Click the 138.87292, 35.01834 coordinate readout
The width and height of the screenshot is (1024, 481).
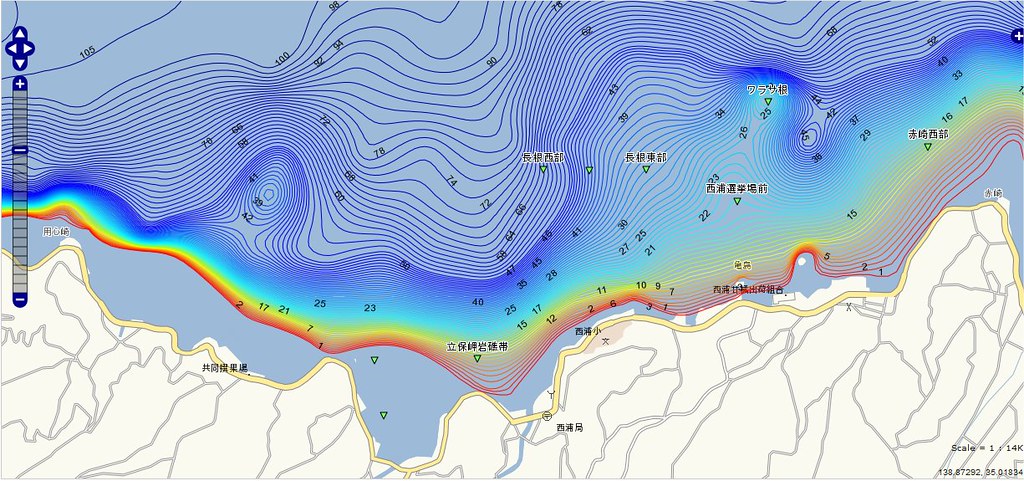(981, 473)
